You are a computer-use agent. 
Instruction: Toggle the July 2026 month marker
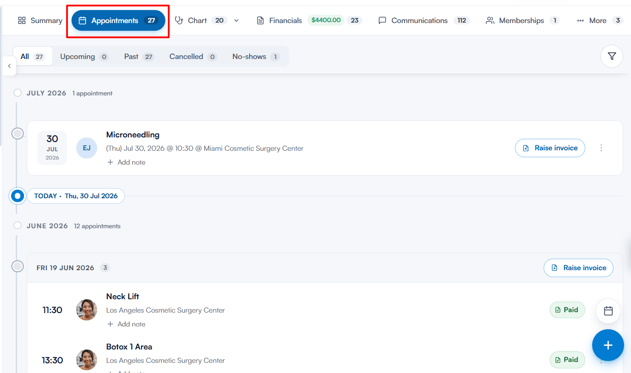click(x=17, y=93)
